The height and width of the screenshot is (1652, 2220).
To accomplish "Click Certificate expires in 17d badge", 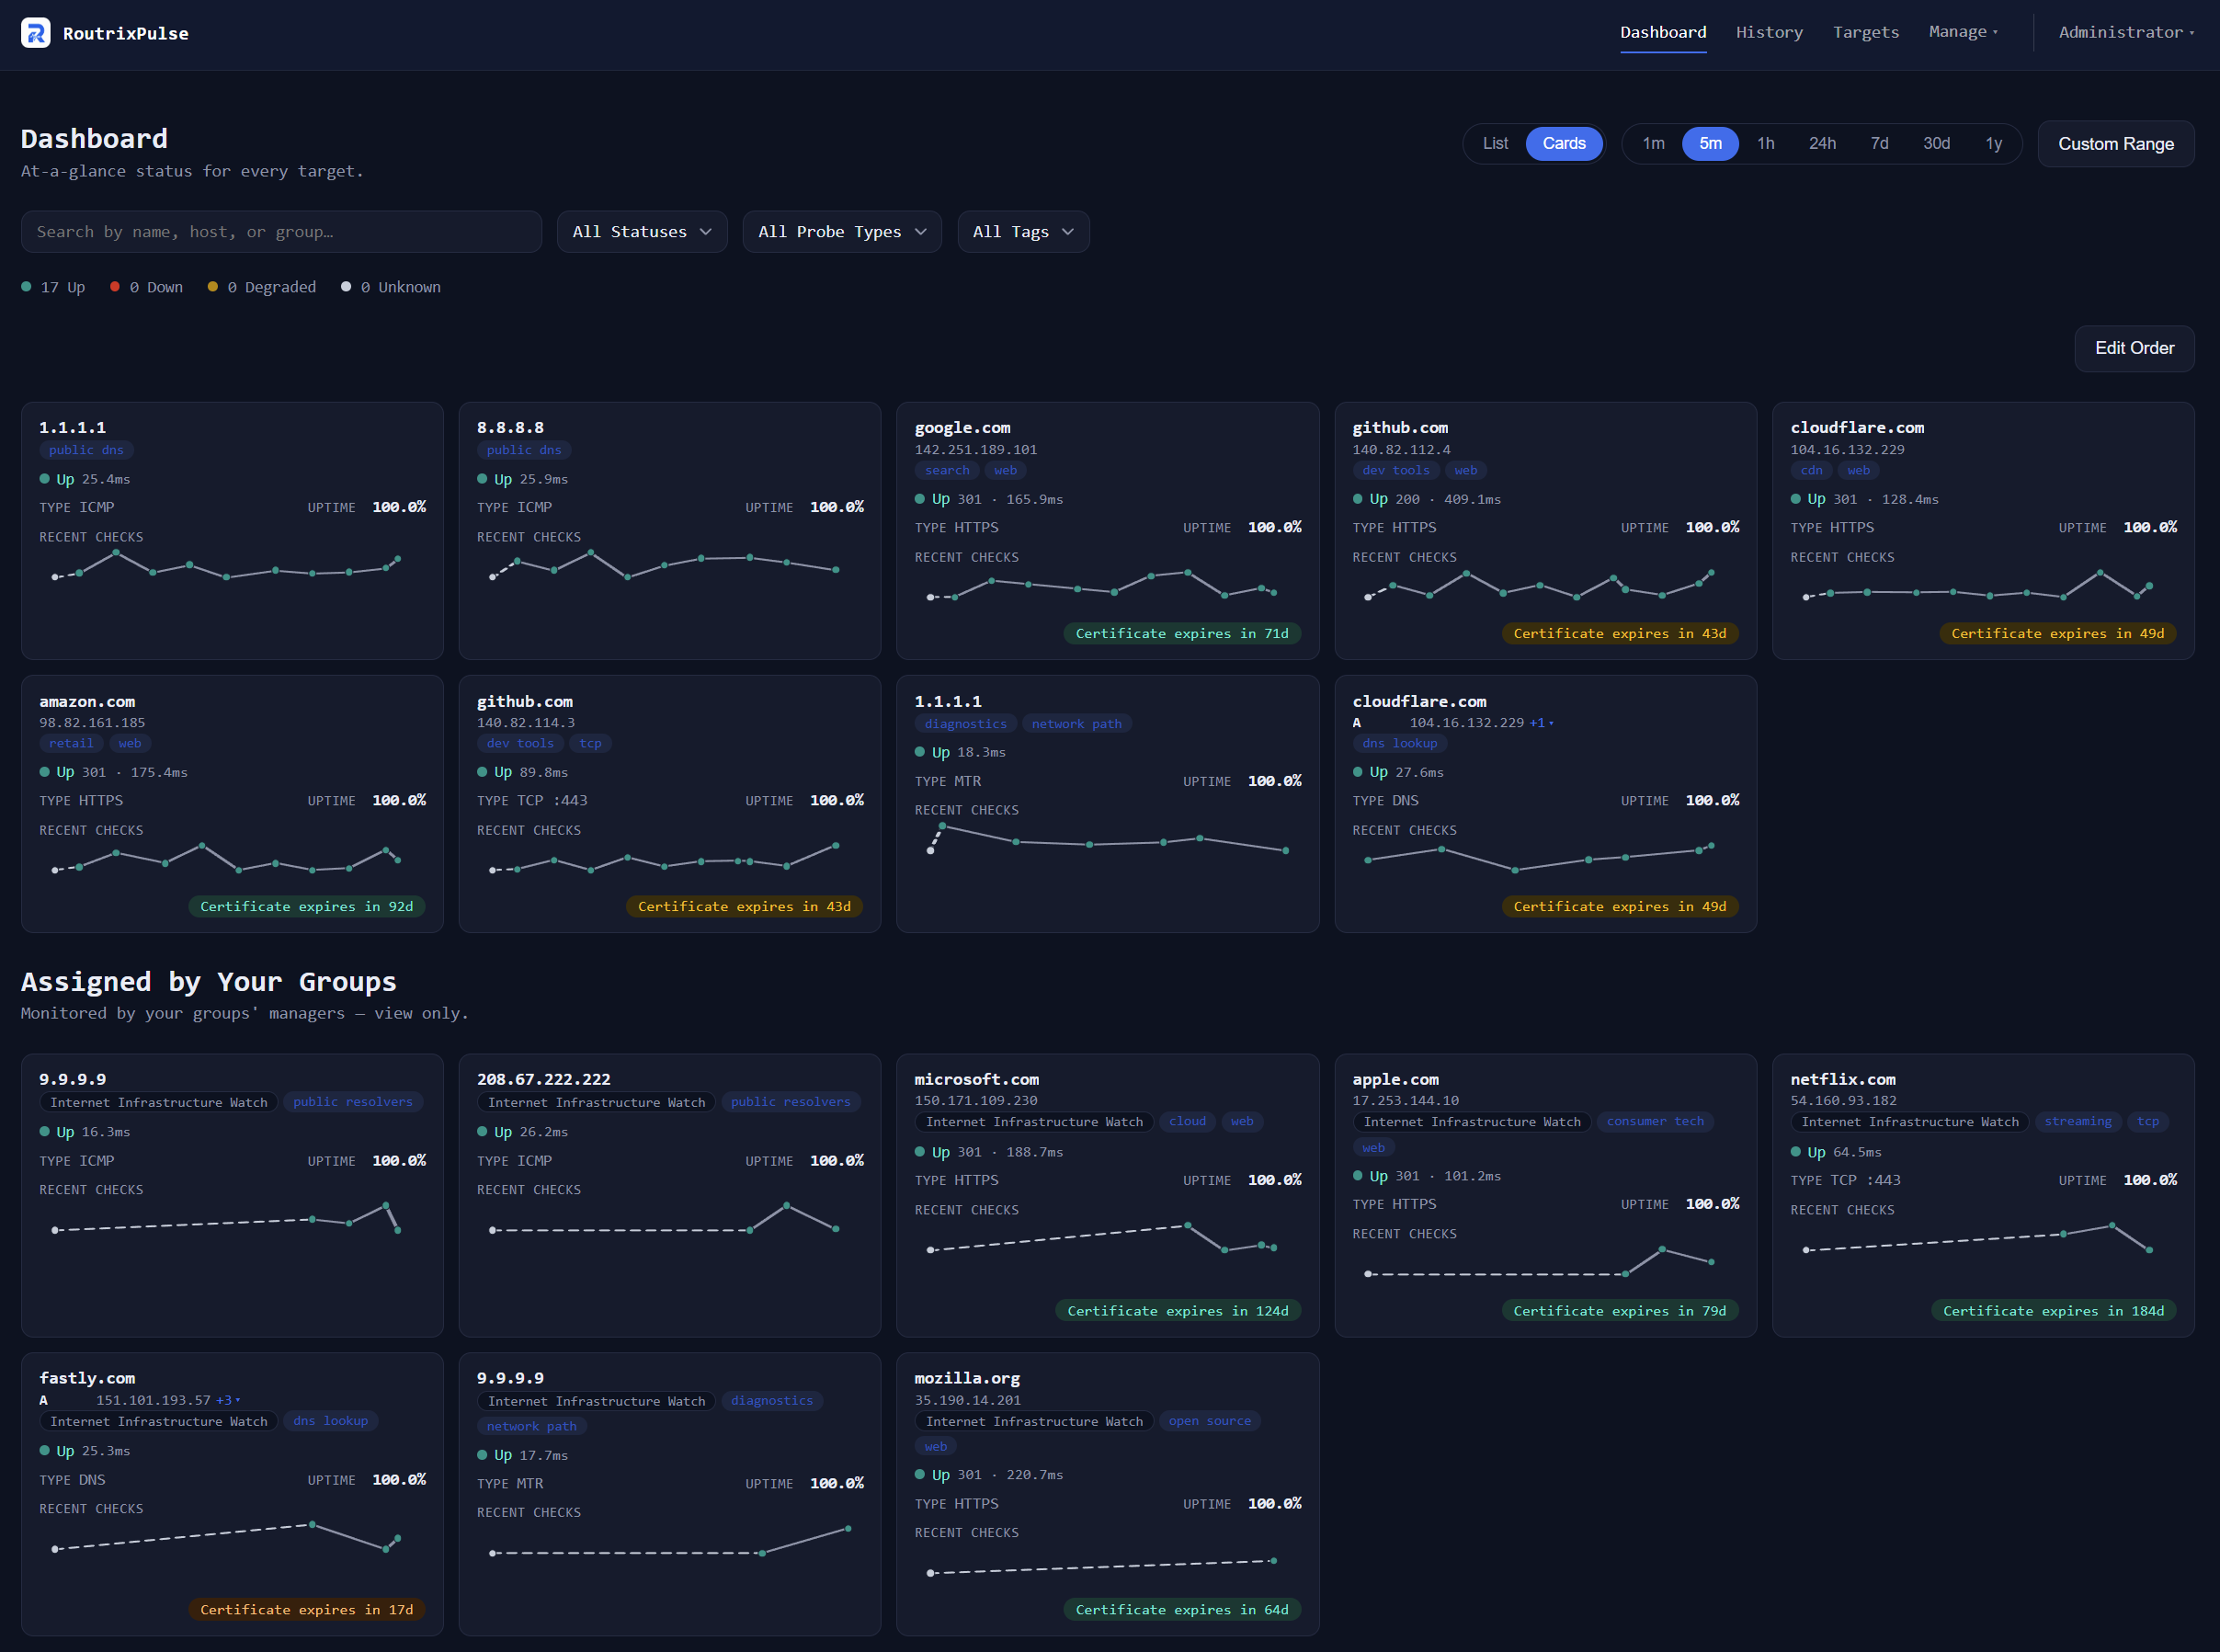I will (306, 1609).
